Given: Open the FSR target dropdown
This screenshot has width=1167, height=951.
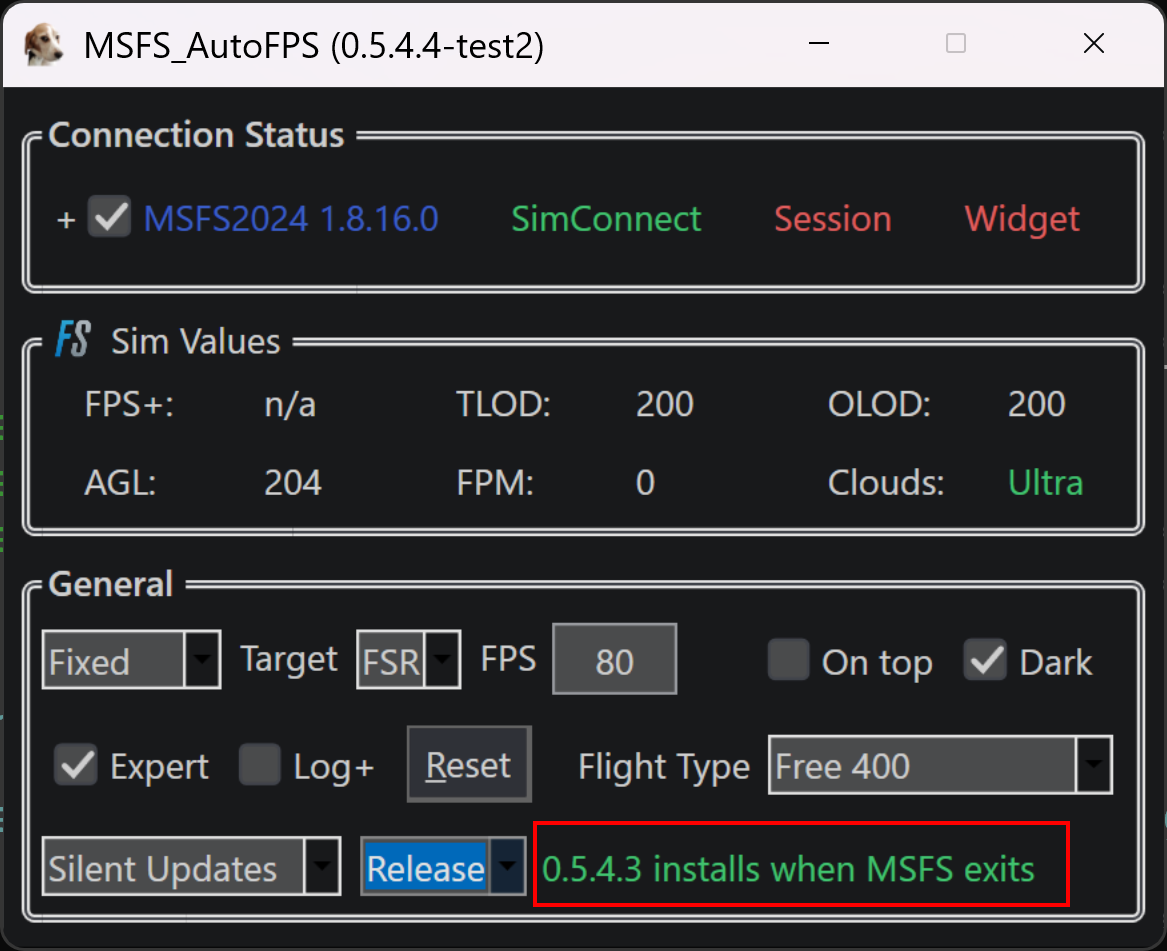Looking at the screenshot, I should pyautogui.click(x=409, y=660).
